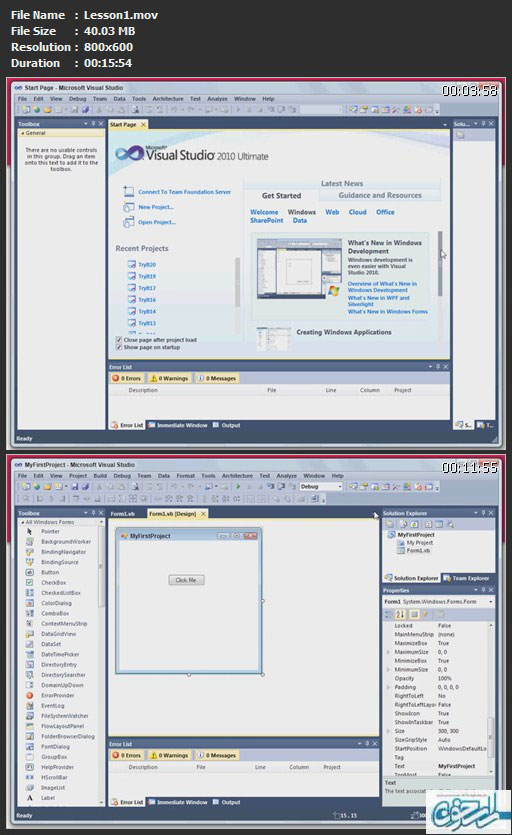Viewport: 512px width, 835px height.
Task: Pick the BackgroundWorker control icon
Action: (x=29, y=542)
